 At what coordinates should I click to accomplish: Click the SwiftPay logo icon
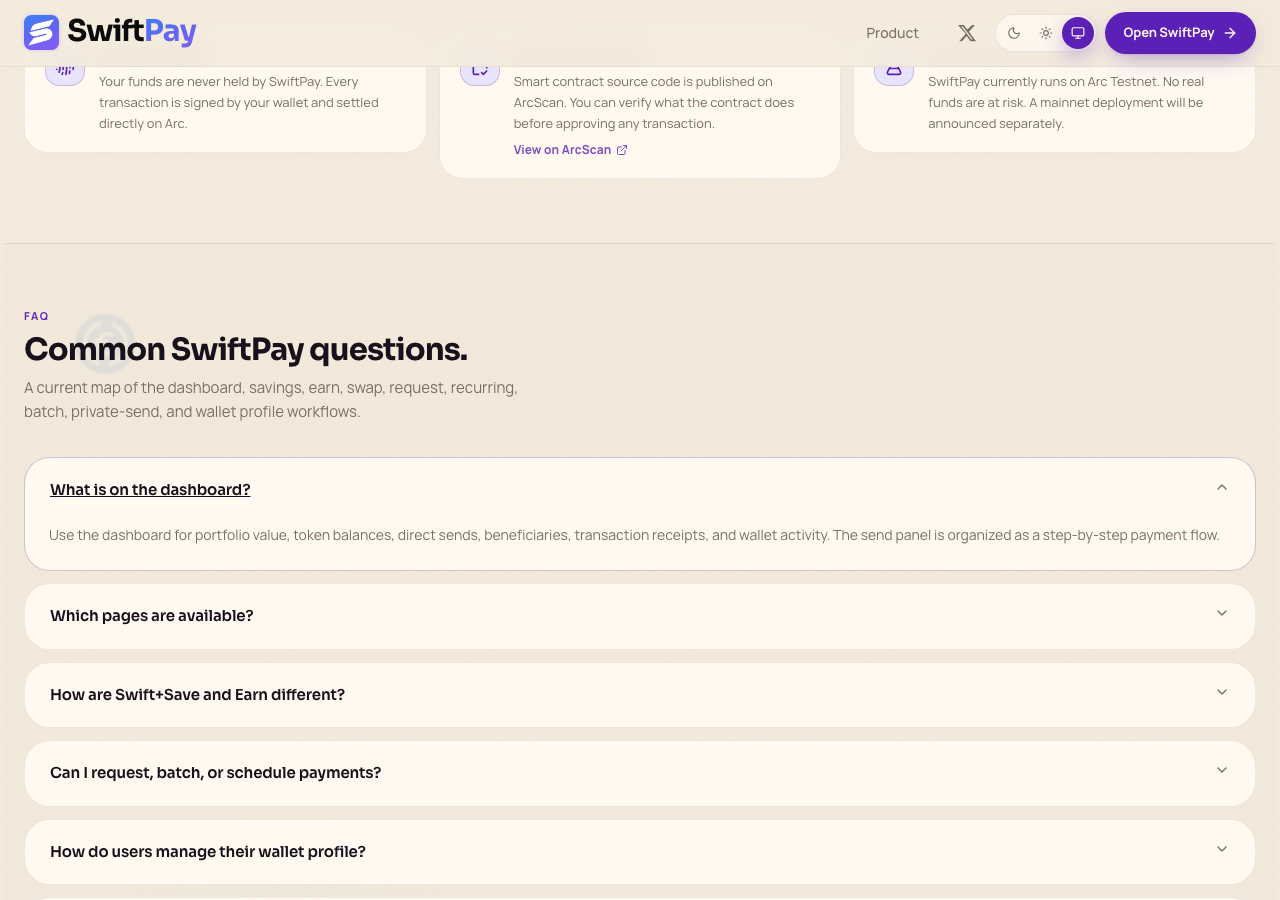(x=42, y=32)
